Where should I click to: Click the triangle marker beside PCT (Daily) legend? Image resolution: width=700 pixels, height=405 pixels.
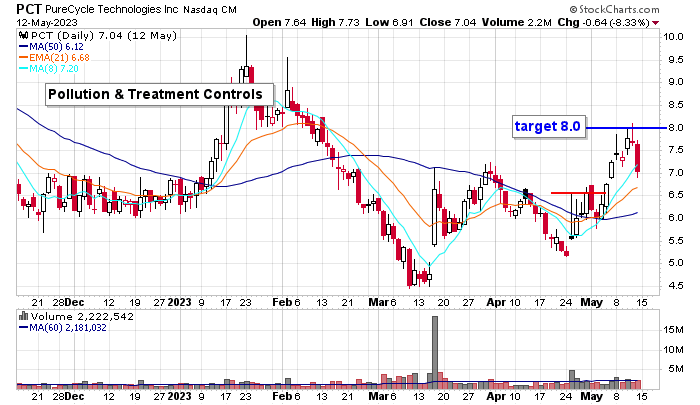[21, 36]
